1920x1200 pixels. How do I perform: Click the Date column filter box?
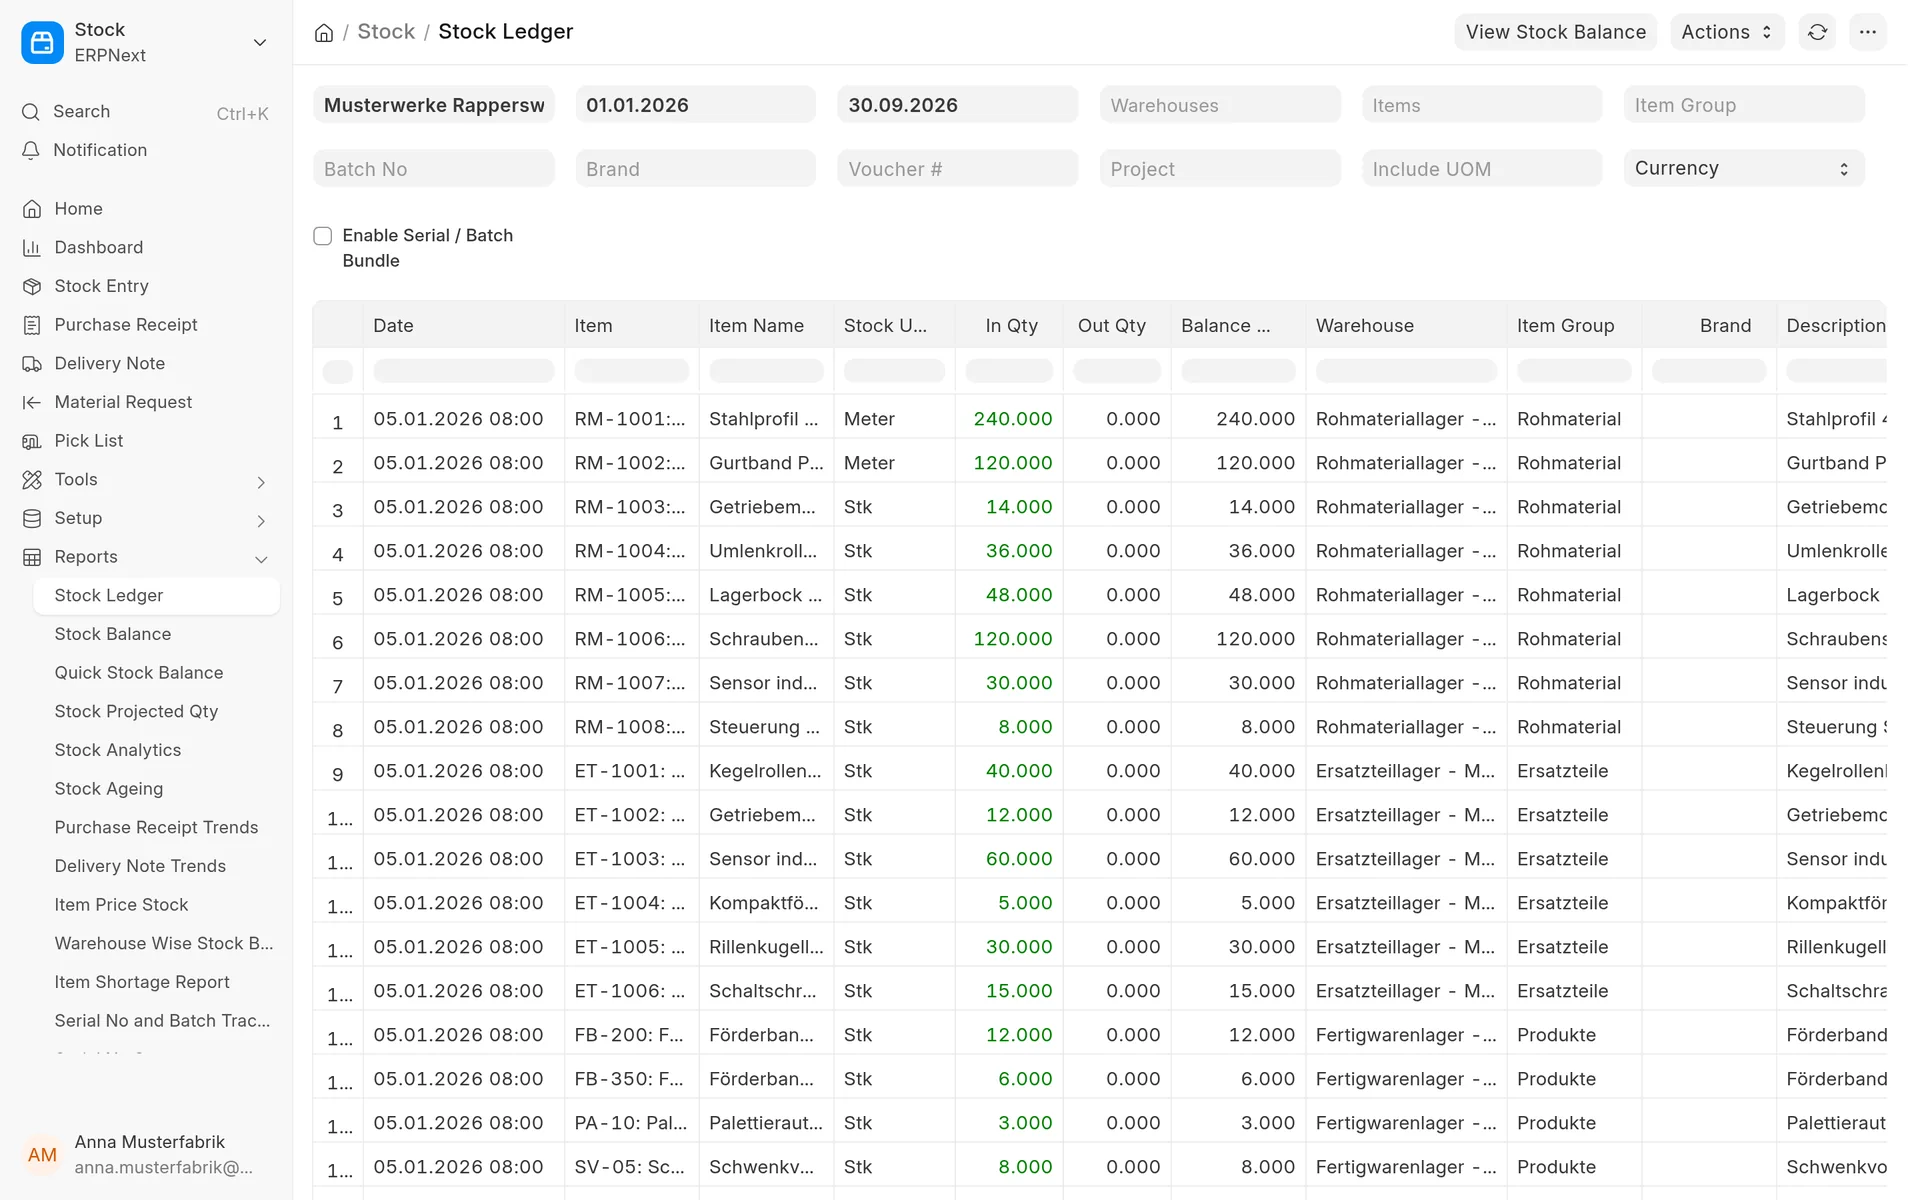pos(463,371)
